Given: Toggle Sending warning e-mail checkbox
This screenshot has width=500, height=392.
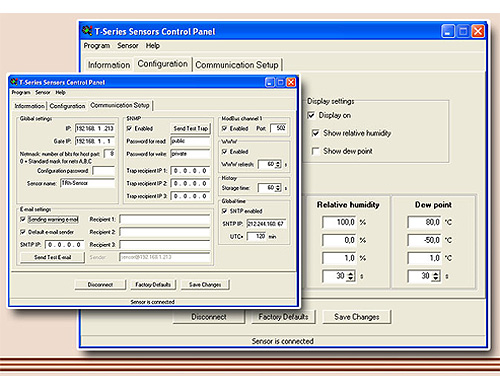Looking at the screenshot, I should pos(23,219).
